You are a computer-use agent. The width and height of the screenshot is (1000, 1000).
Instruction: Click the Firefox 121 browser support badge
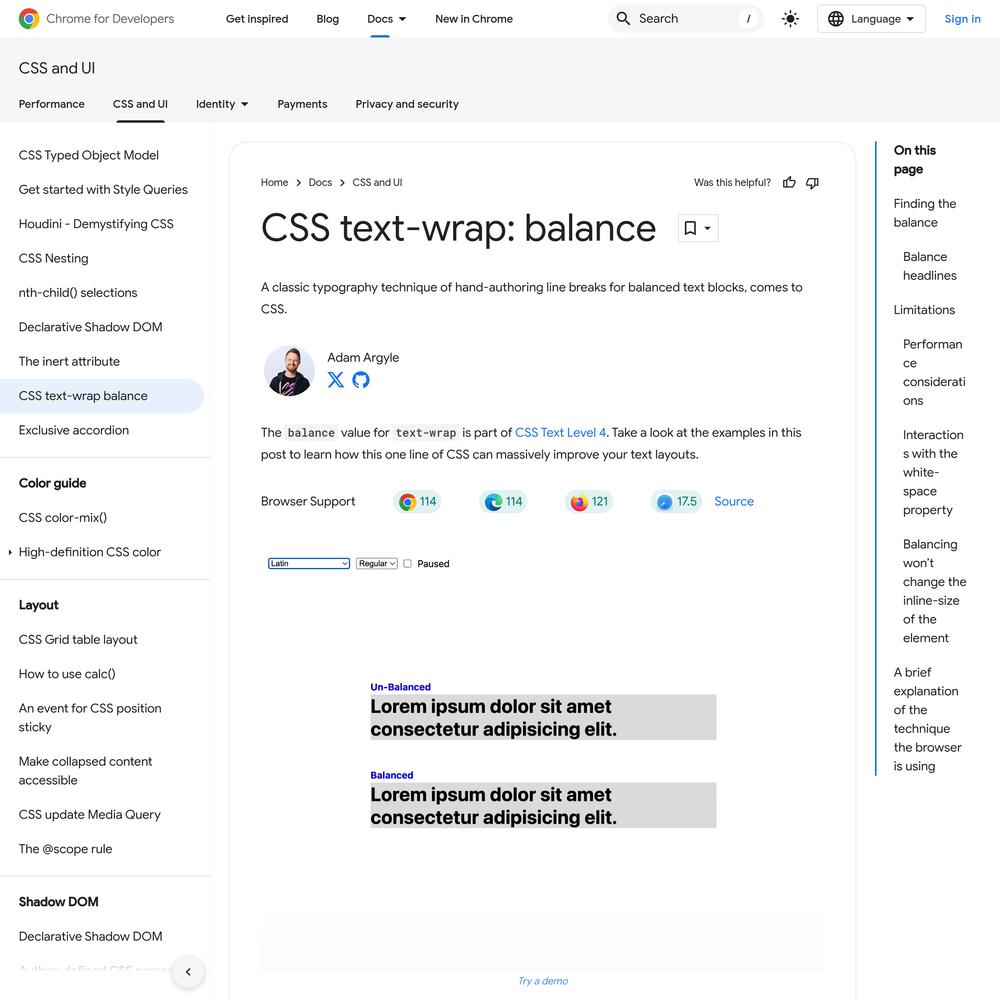pos(589,501)
